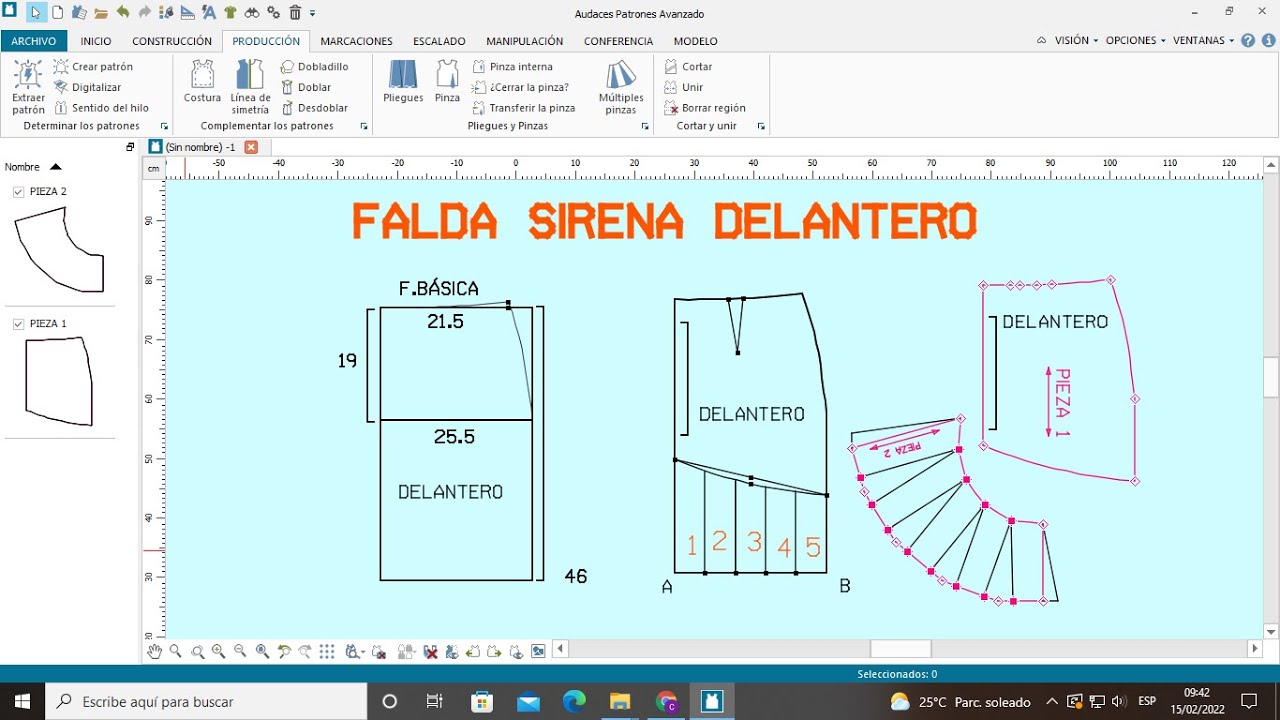Switch to the MODELO tab
Viewport: 1280px width, 720px height.
[695, 41]
